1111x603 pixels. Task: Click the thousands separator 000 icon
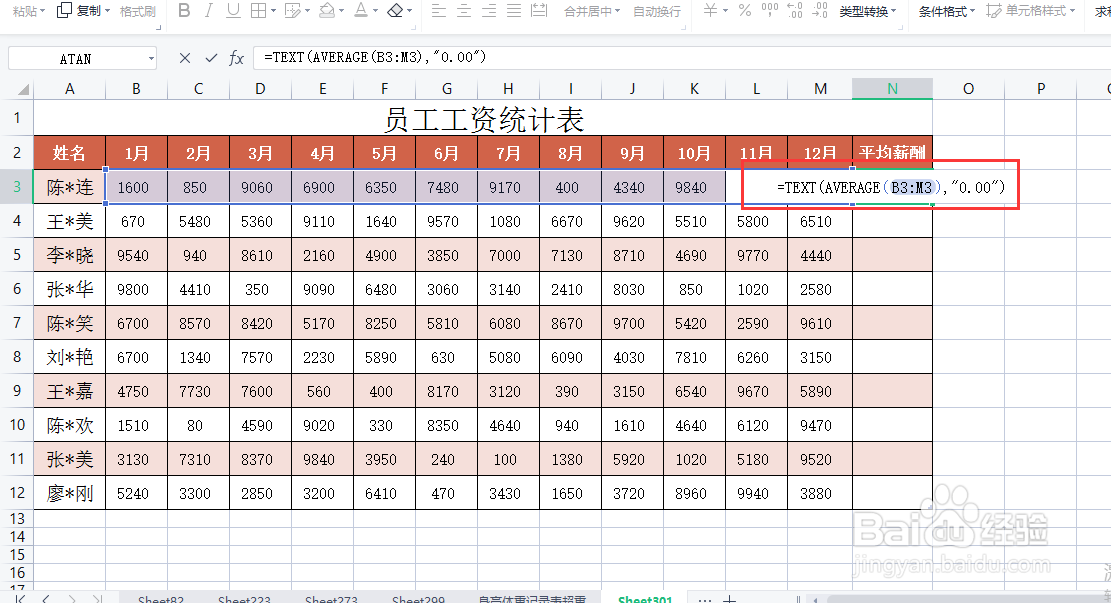coord(769,10)
